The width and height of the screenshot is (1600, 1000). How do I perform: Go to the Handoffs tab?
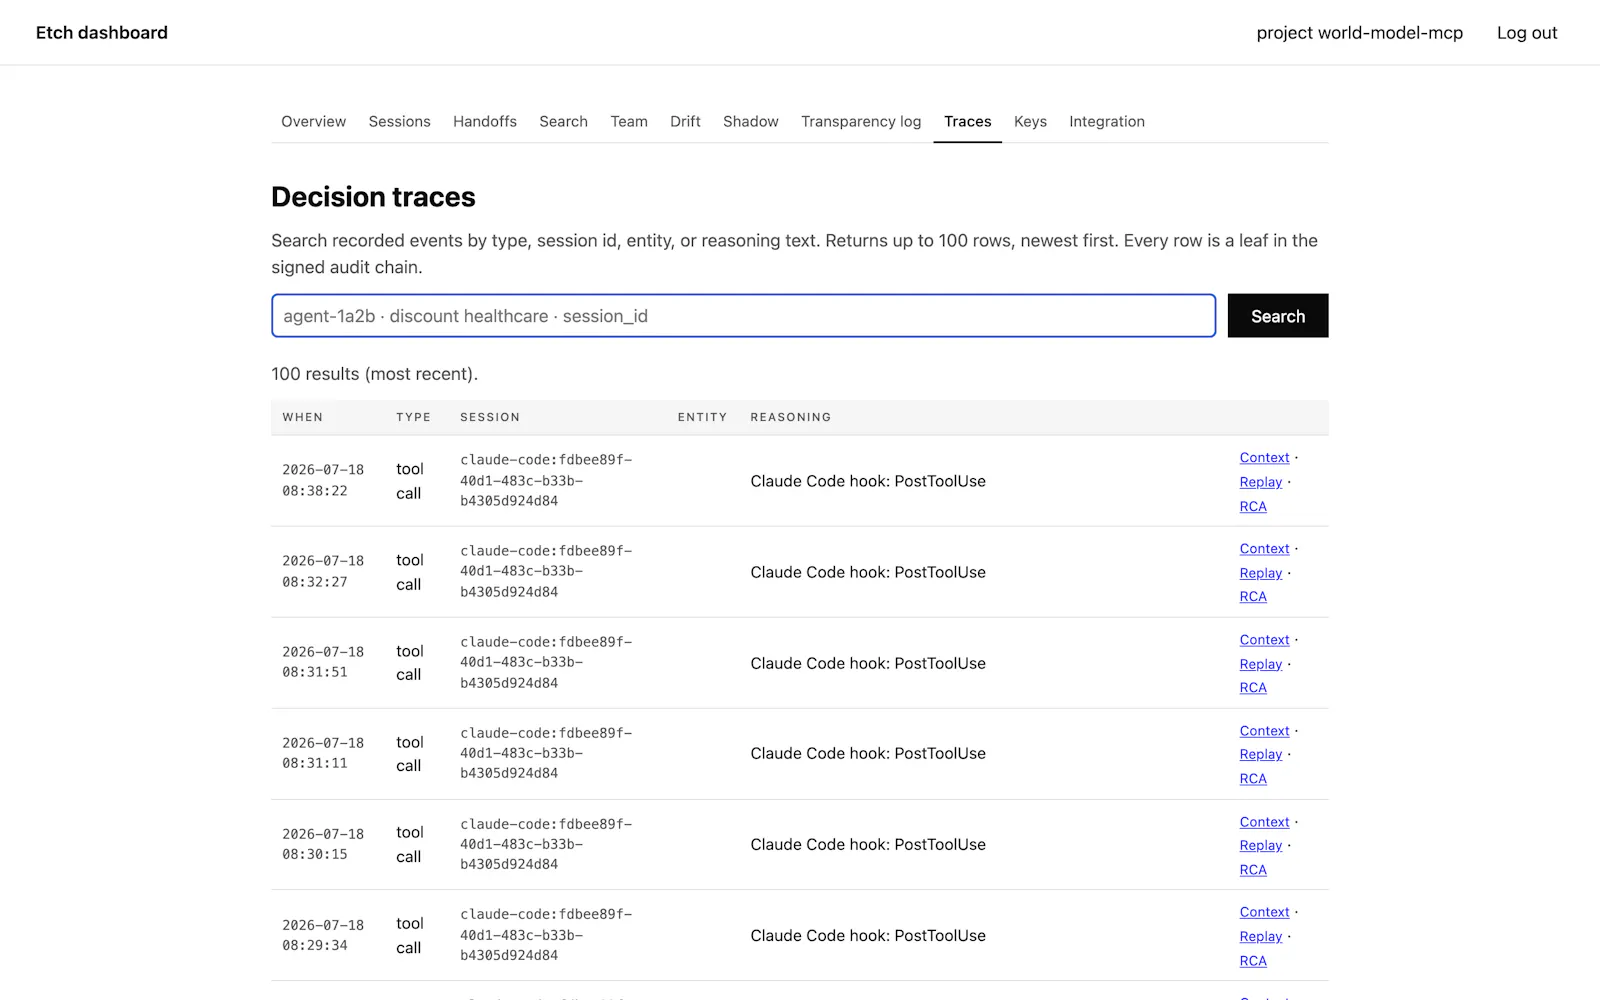(485, 121)
